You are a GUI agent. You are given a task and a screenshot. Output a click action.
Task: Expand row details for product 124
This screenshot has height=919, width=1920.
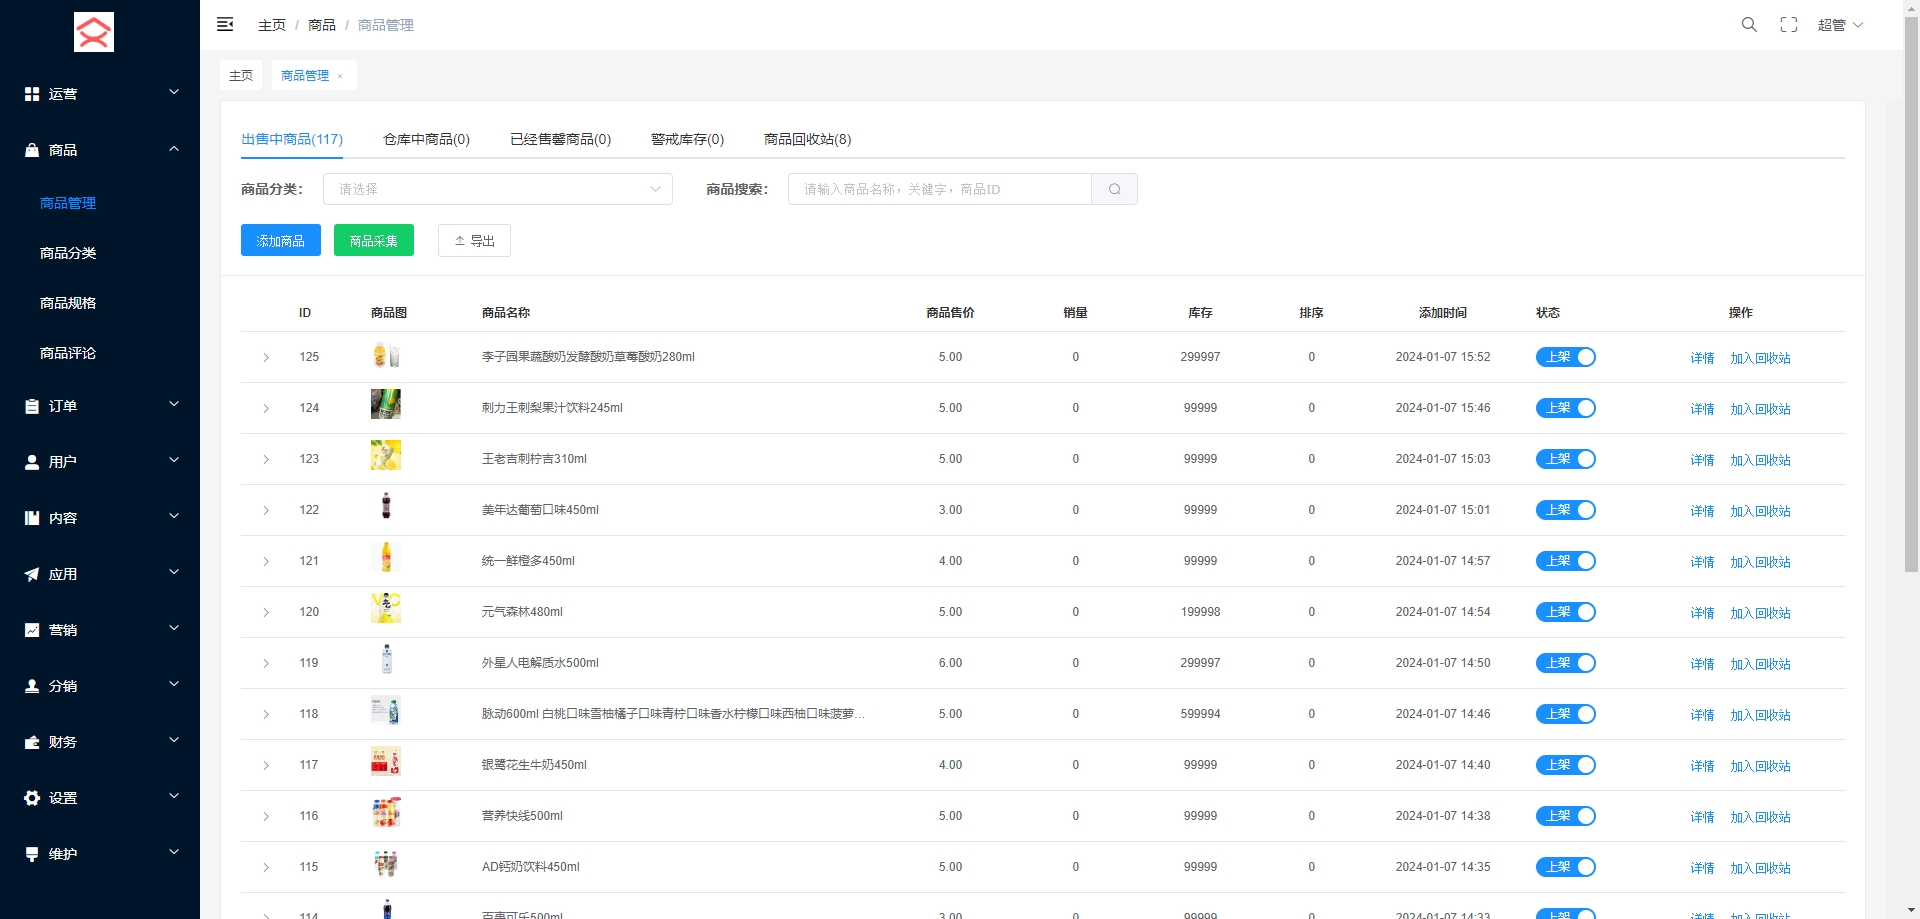coord(266,408)
